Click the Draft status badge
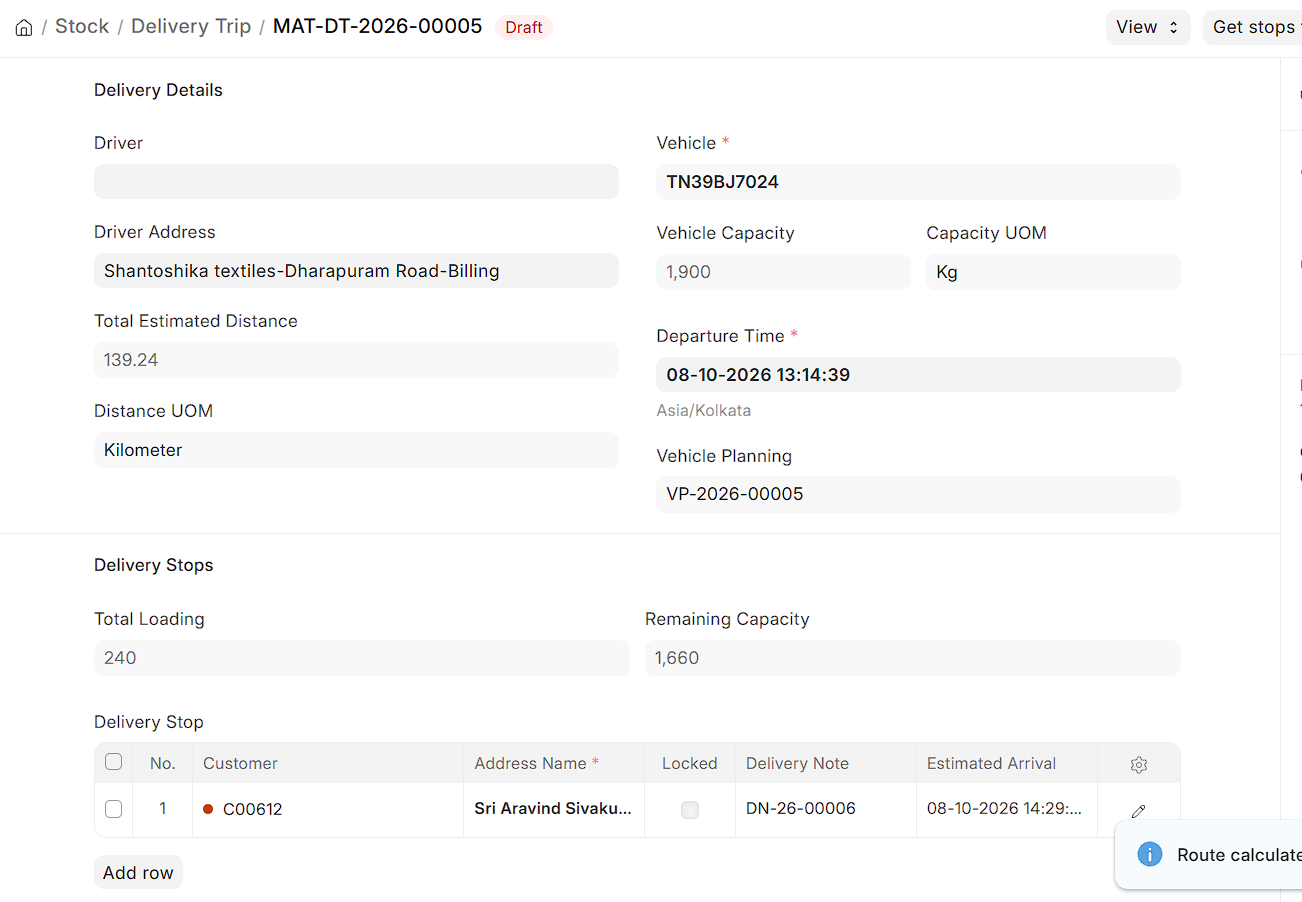 pyautogui.click(x=524, y=27)
